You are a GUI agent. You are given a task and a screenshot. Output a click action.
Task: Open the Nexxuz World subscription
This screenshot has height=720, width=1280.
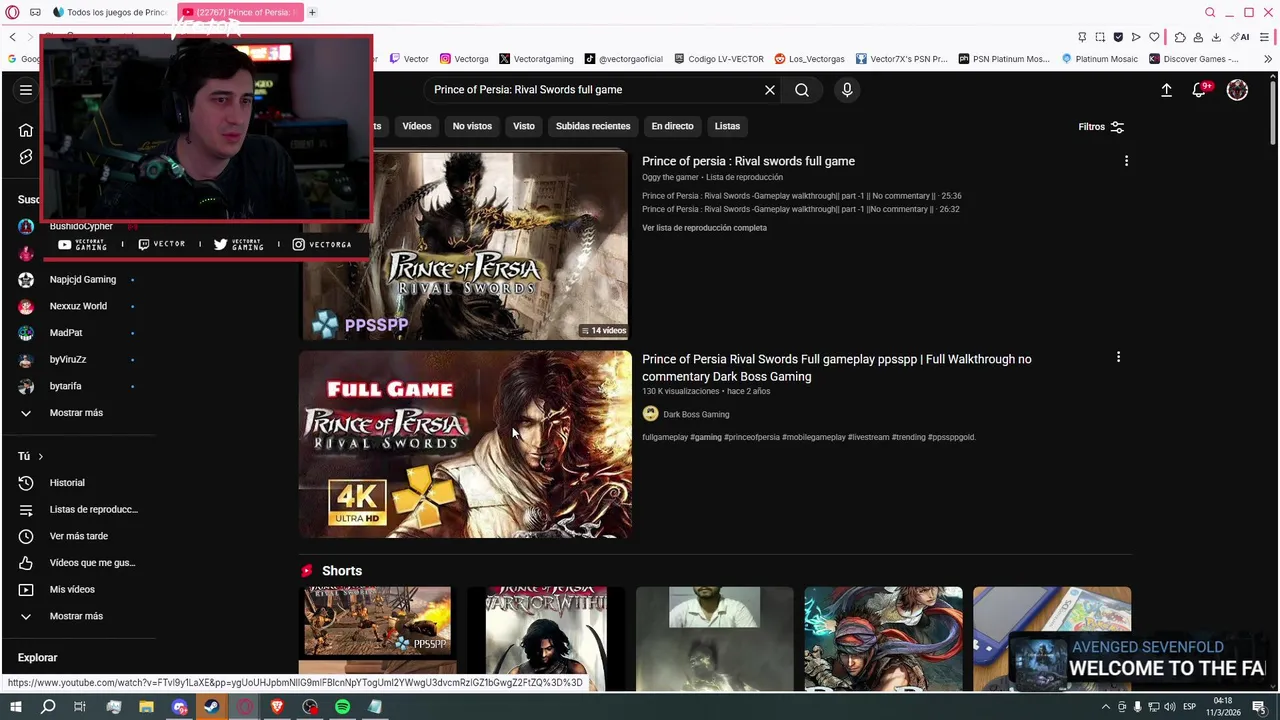click(x=78, y=306)
